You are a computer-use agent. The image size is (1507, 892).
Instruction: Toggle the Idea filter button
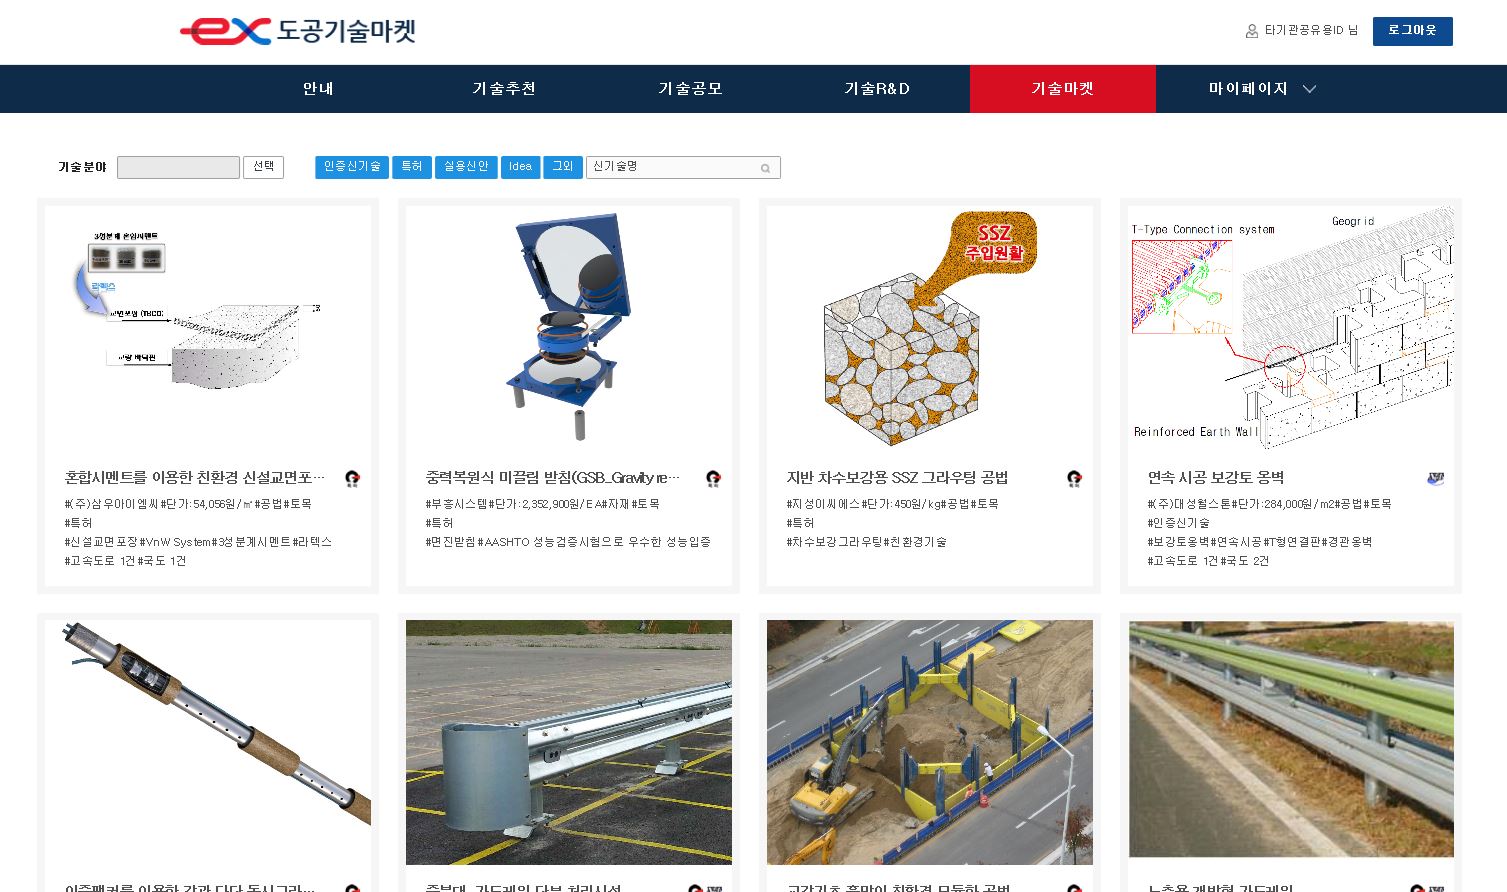(520, 167)
